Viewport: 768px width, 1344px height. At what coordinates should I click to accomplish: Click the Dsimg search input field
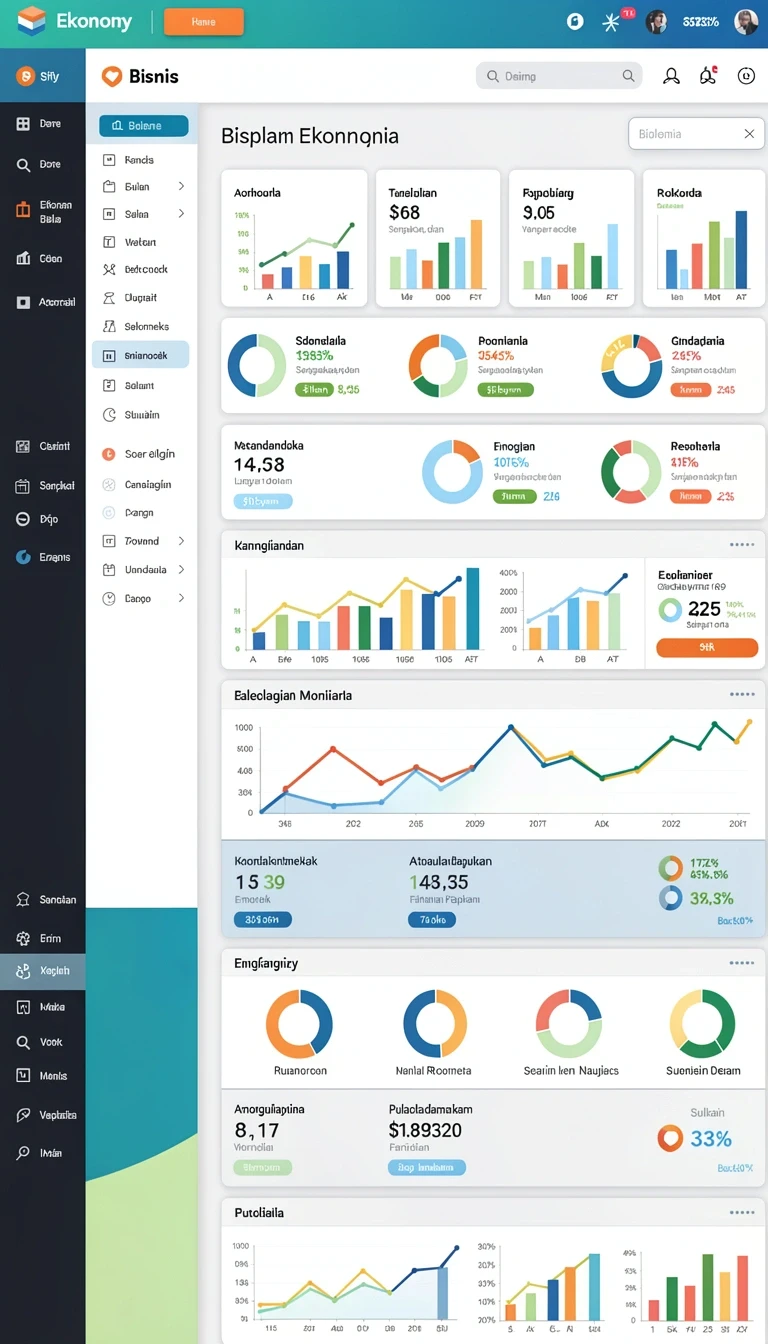coord(558,76)
